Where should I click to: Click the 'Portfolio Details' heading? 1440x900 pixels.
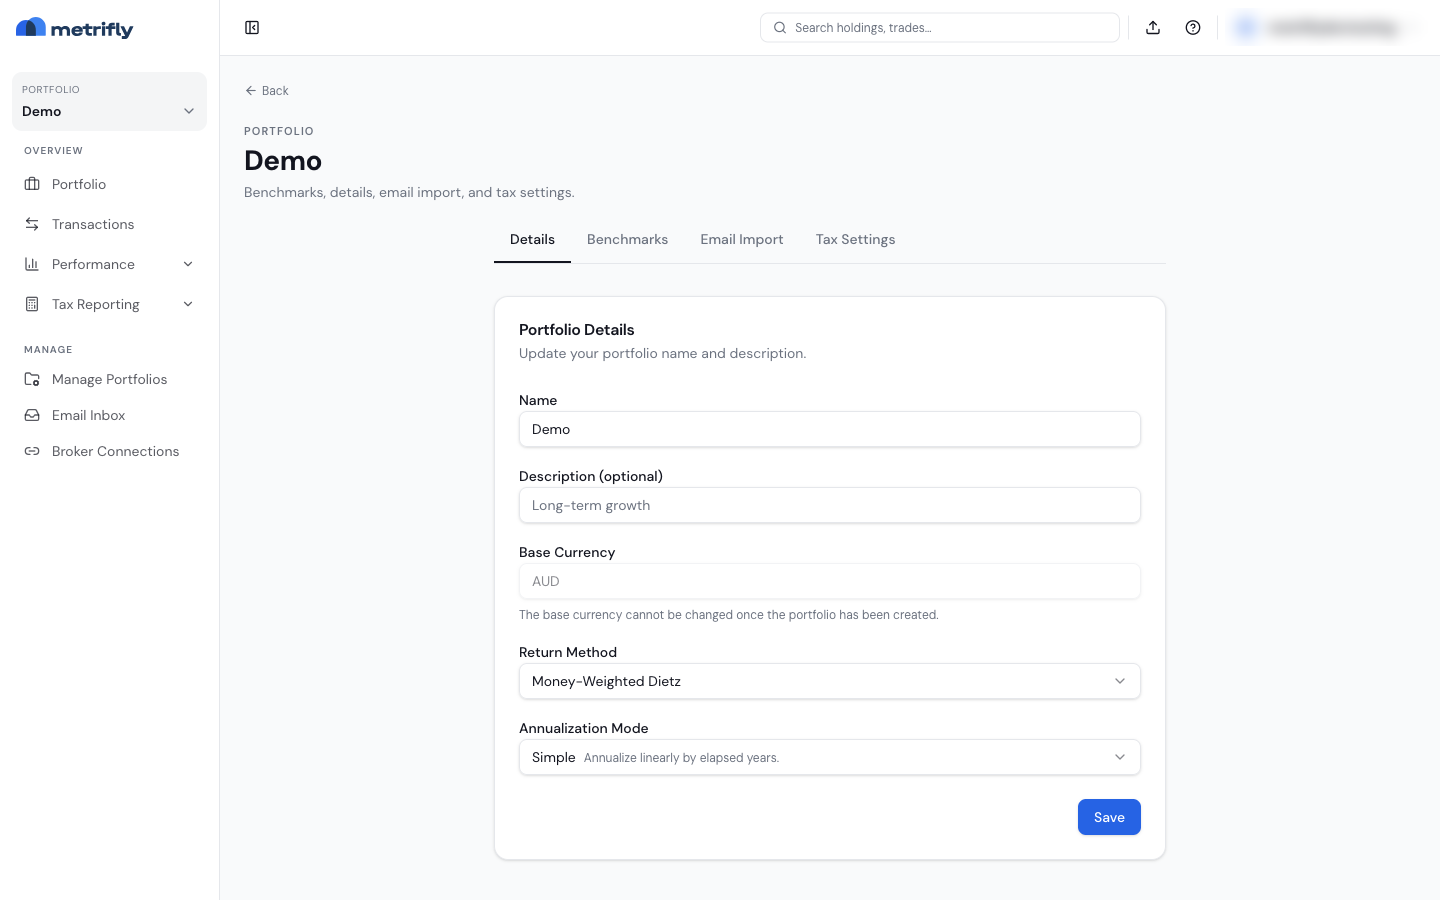(577, 330)
